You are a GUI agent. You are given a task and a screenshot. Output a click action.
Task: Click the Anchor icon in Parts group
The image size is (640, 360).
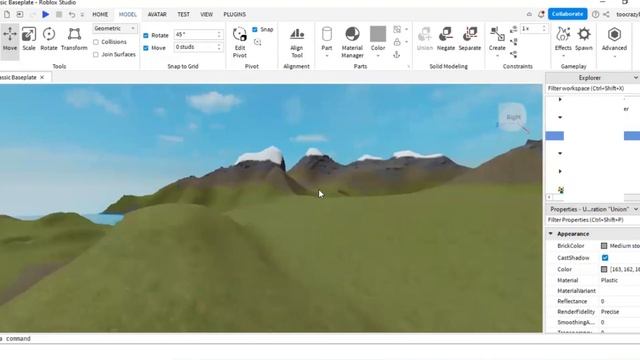click(396, 55)
